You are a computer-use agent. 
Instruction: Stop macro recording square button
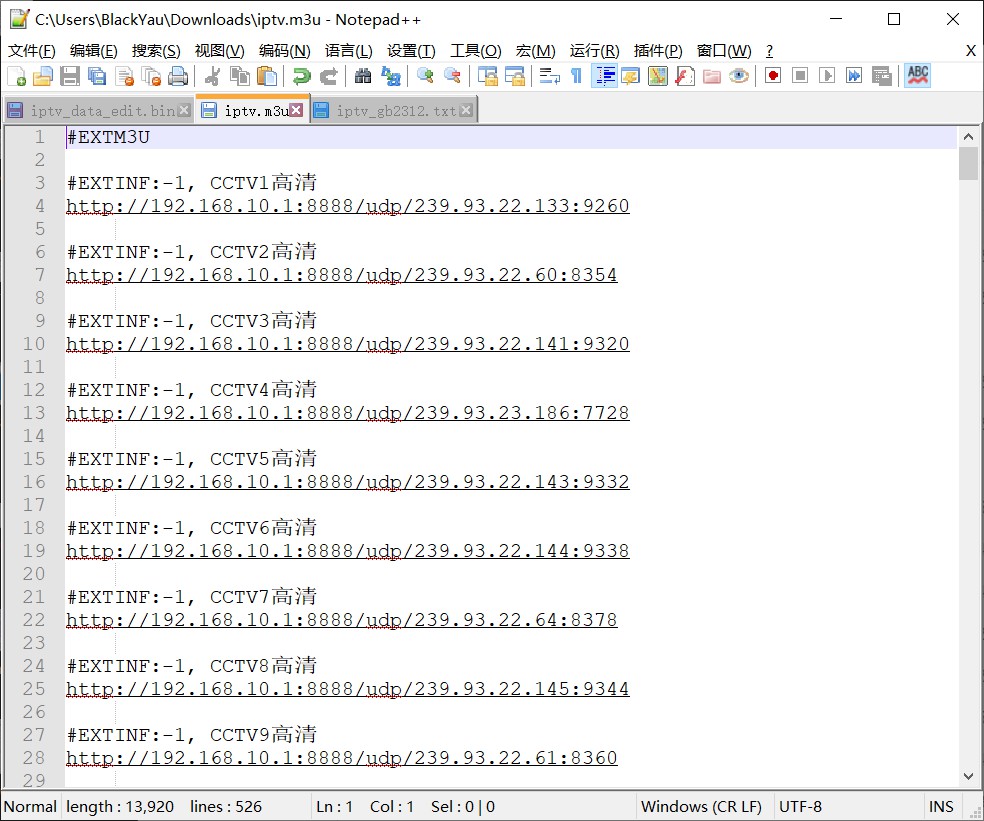click(x=800, y=76)
